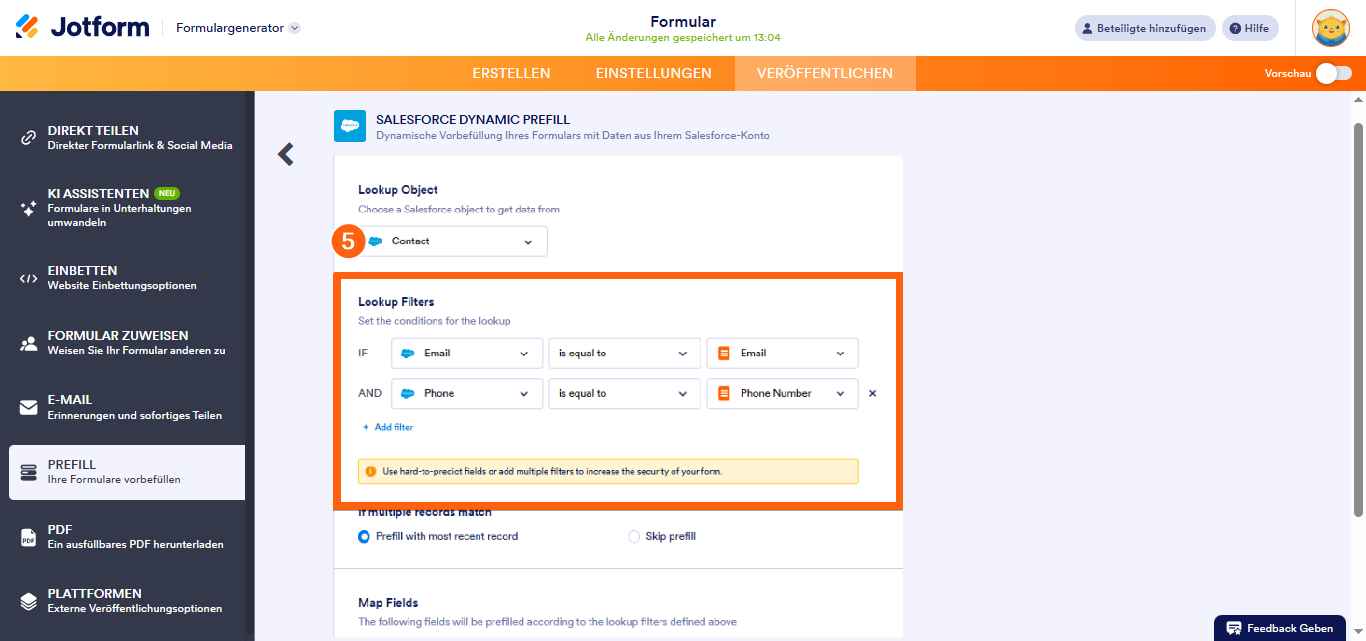The height and width of the screenshot is (641, 1366).
Task: Switch to the Erstellen tab
Action: [x=511, y=73]
